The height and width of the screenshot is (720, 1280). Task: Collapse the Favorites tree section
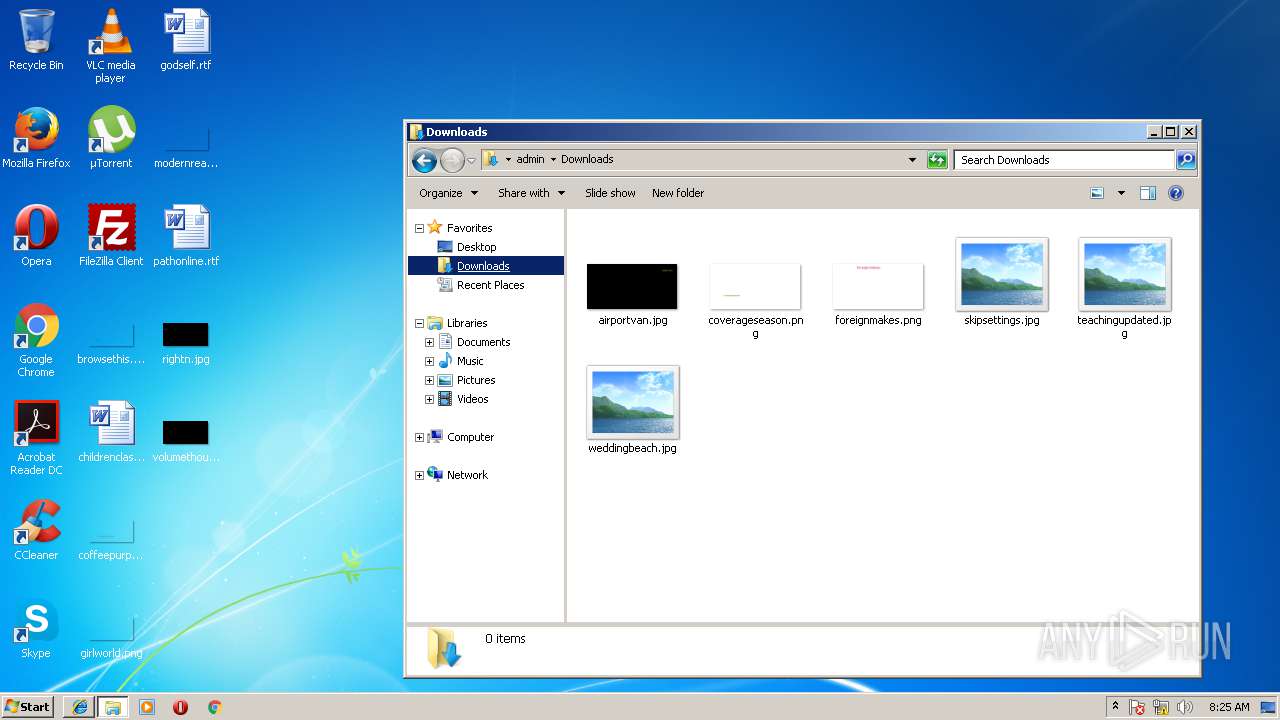coord(419,228)
